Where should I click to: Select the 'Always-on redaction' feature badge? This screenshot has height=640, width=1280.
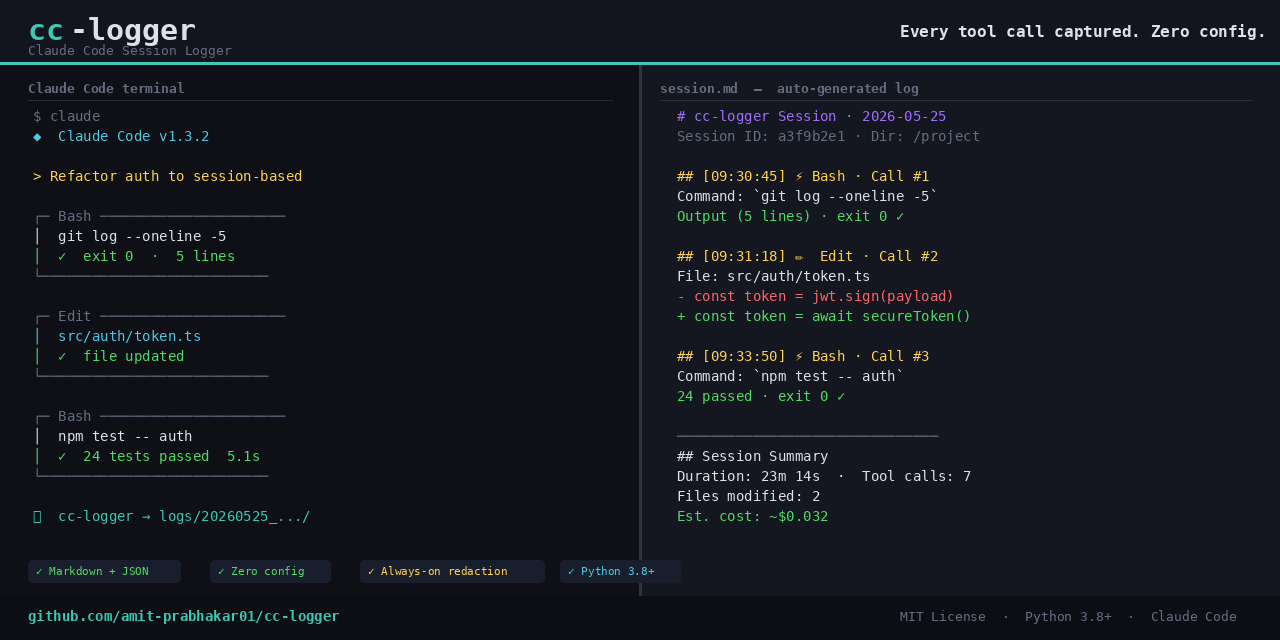(452, 572)
